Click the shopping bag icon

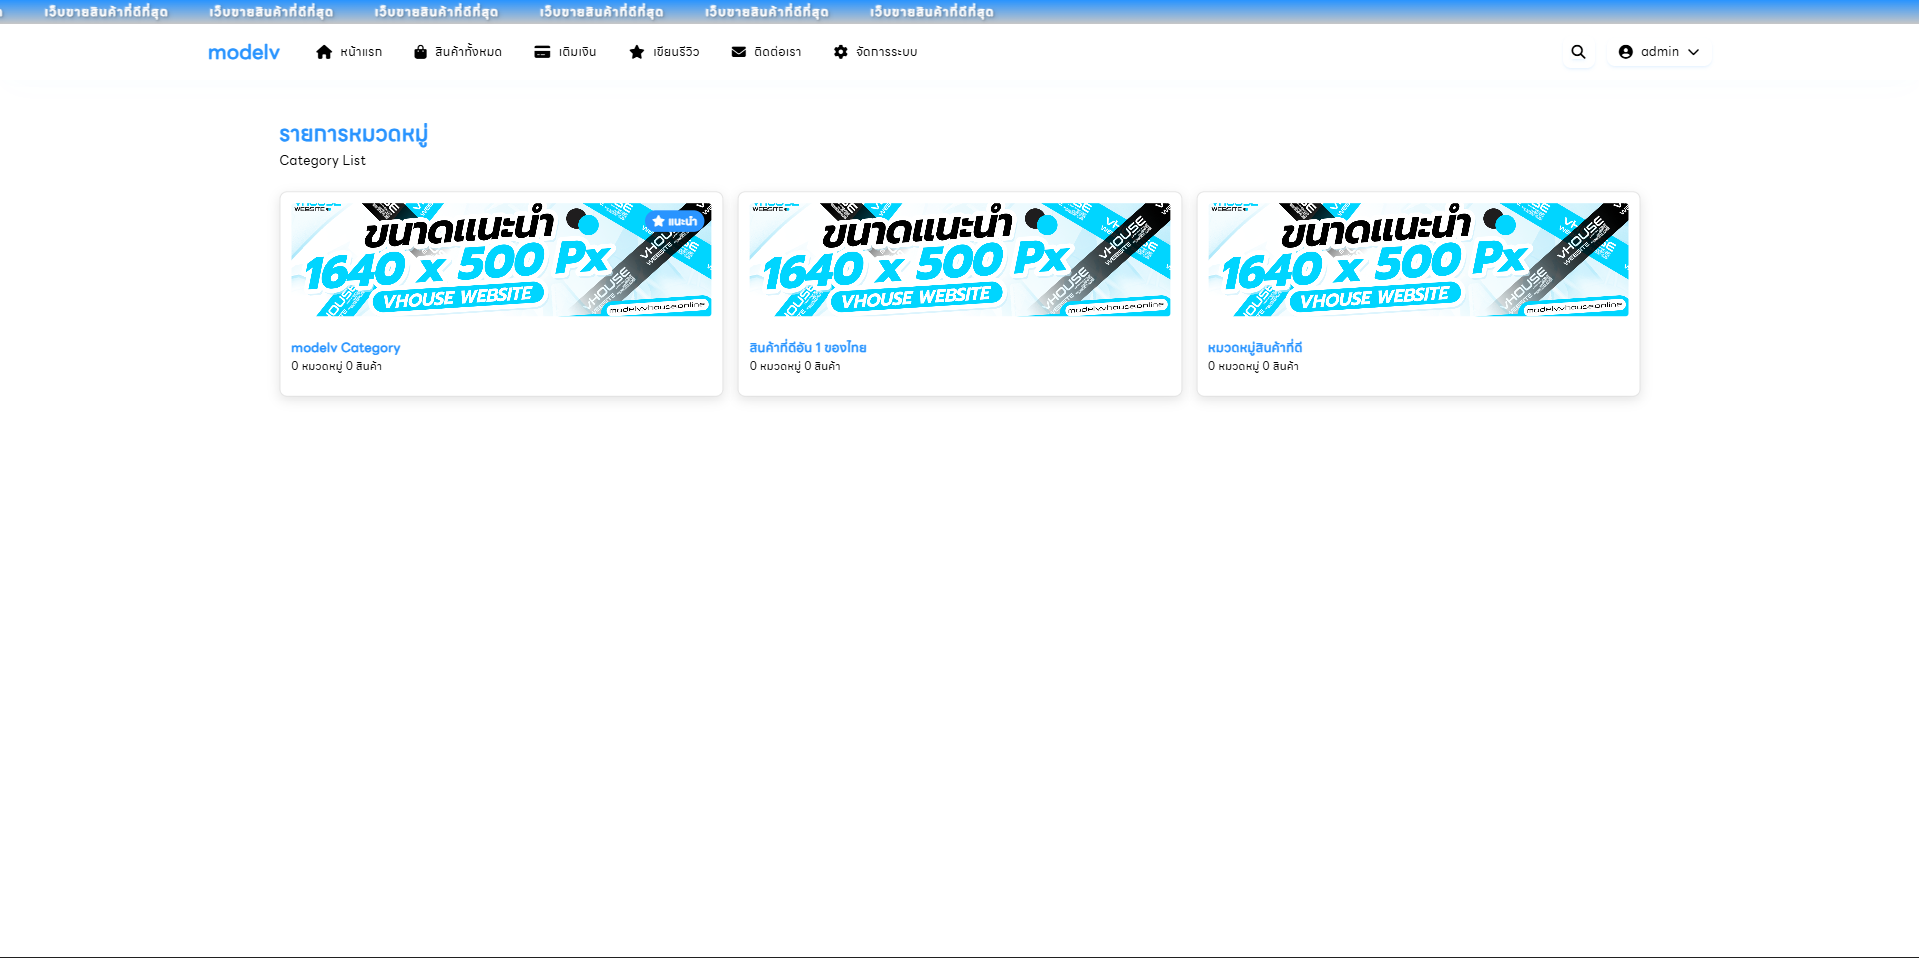tap(420, 52)
